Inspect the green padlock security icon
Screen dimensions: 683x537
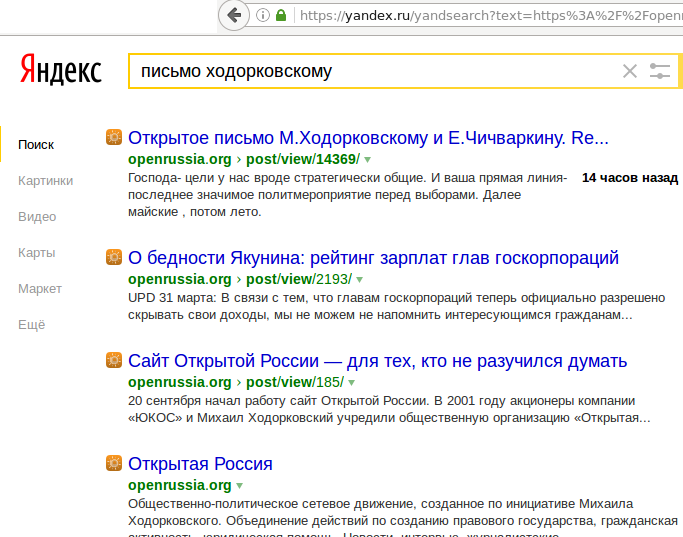click(281, 15)
